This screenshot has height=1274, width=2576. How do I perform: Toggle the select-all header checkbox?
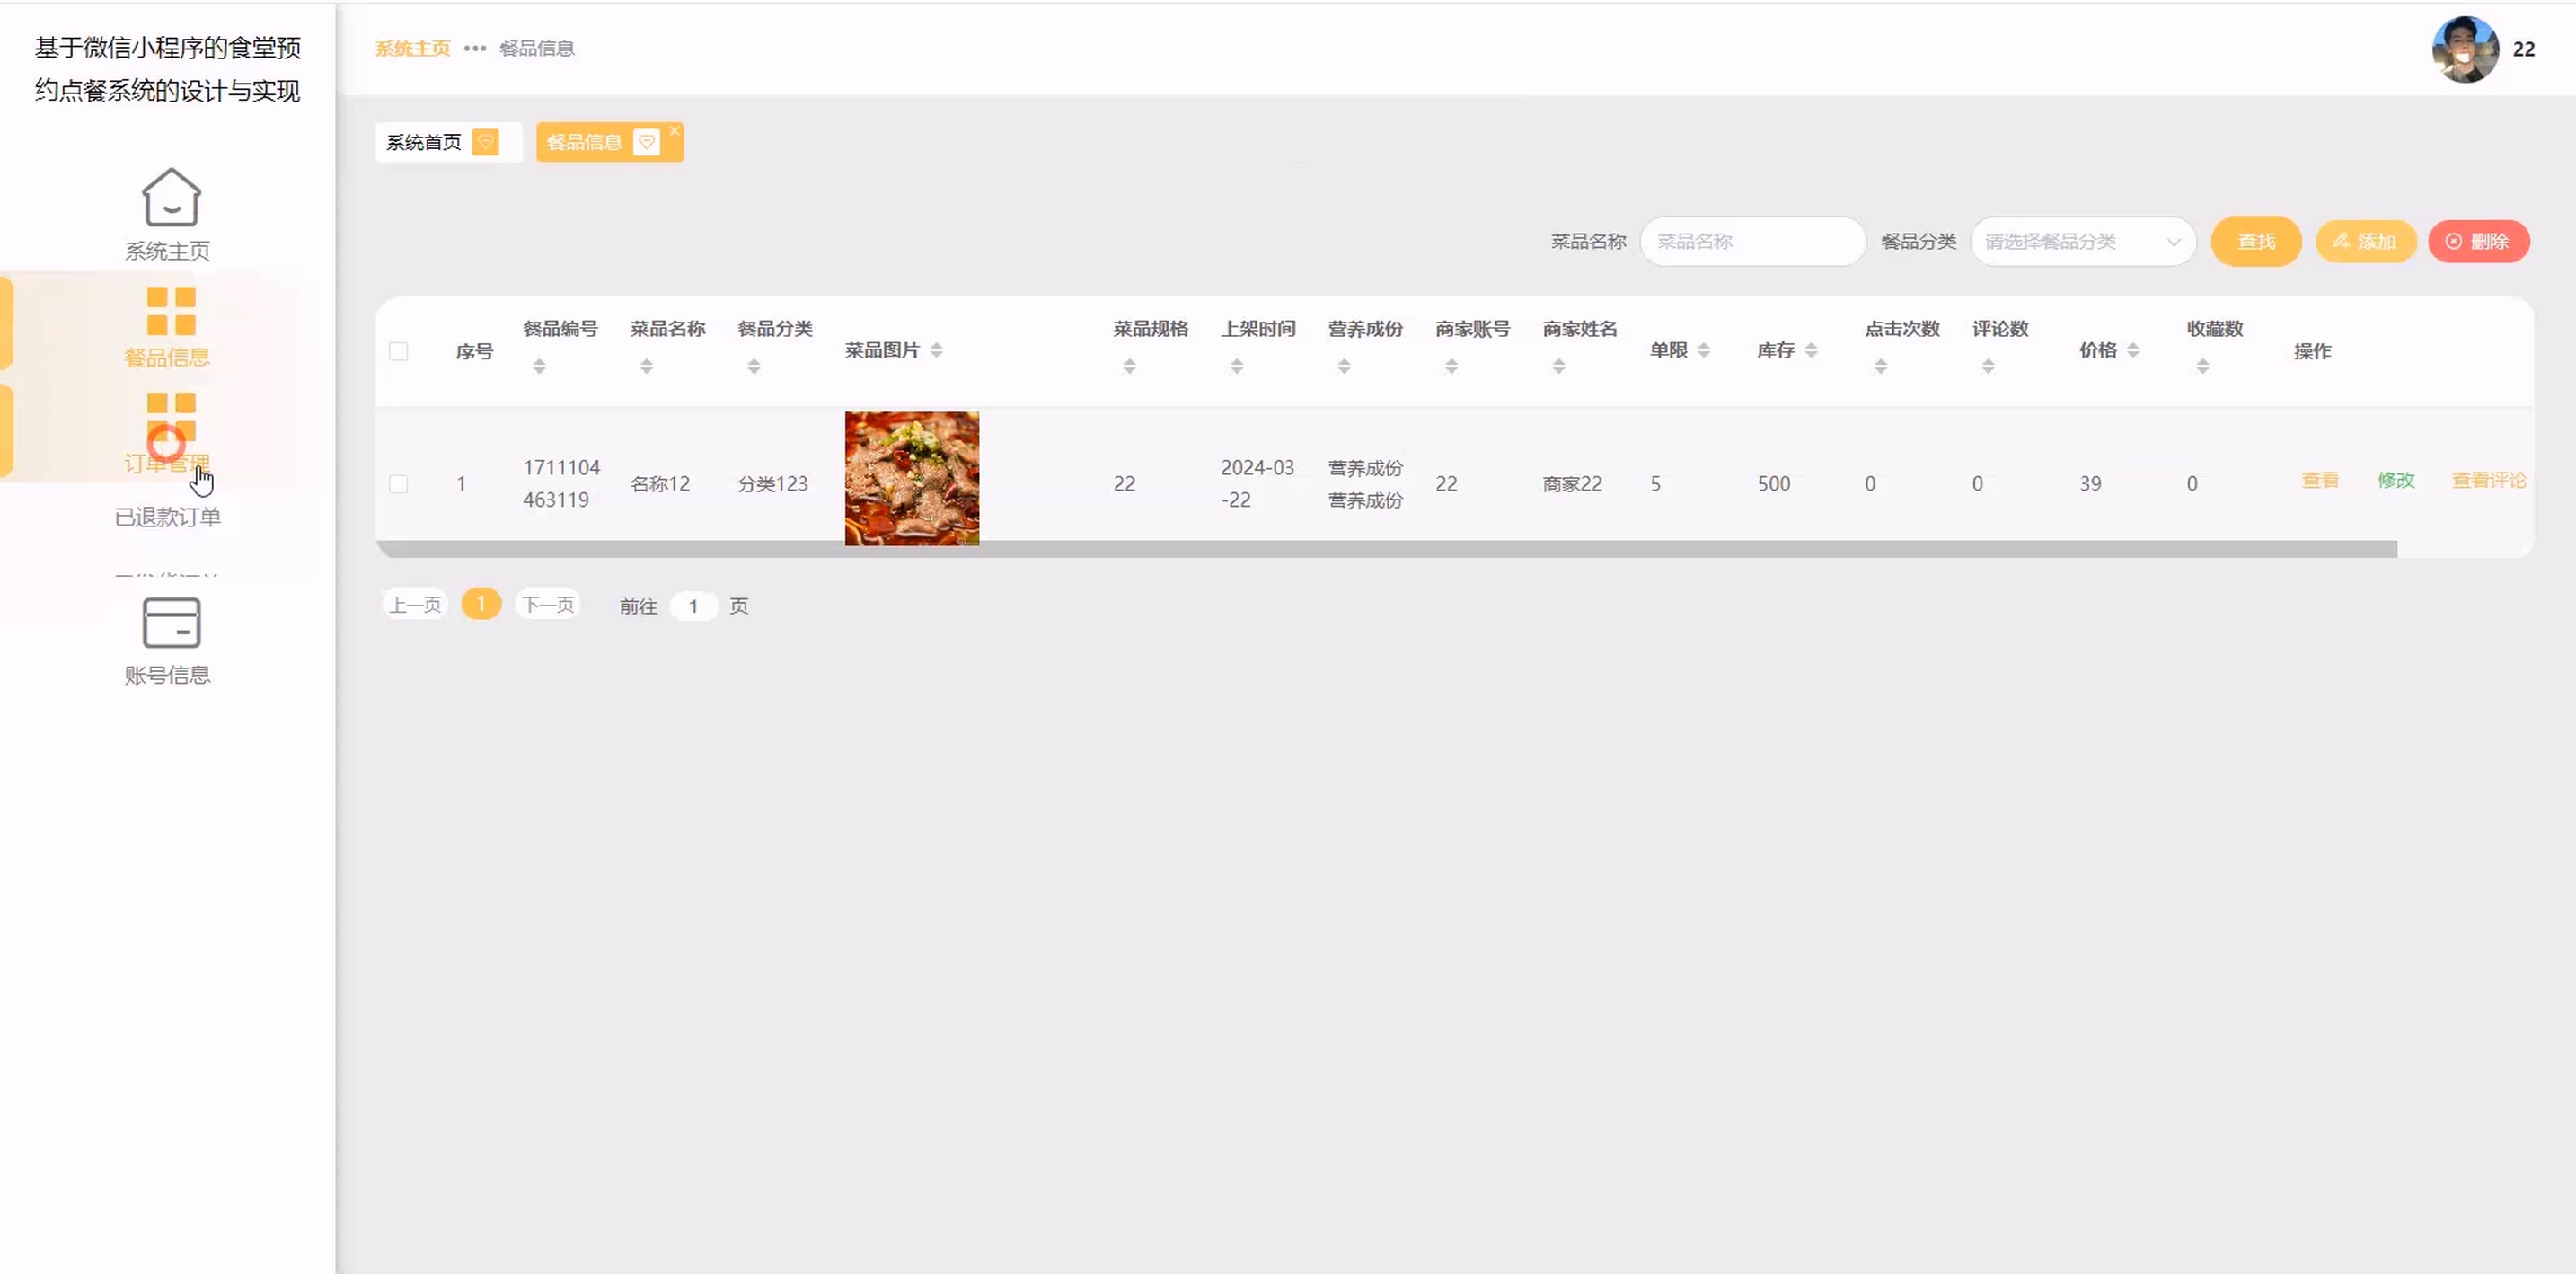tap(398, 351)
